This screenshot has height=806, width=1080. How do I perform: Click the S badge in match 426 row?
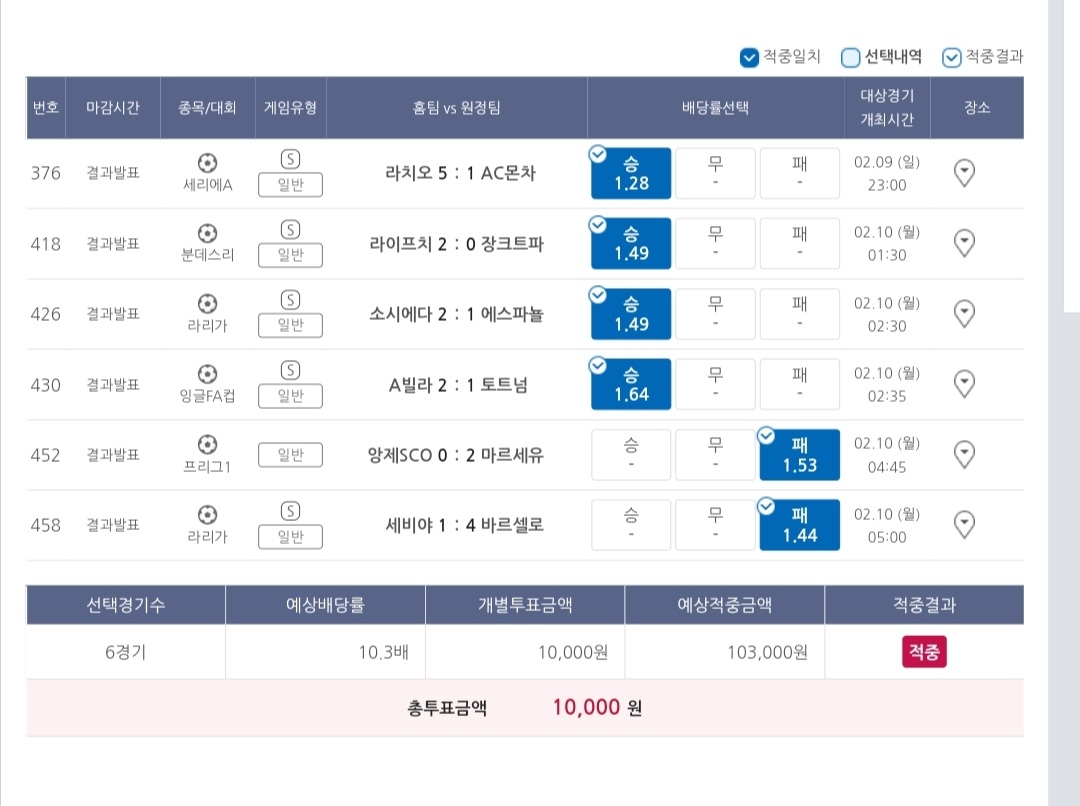(x=291, y=300)
